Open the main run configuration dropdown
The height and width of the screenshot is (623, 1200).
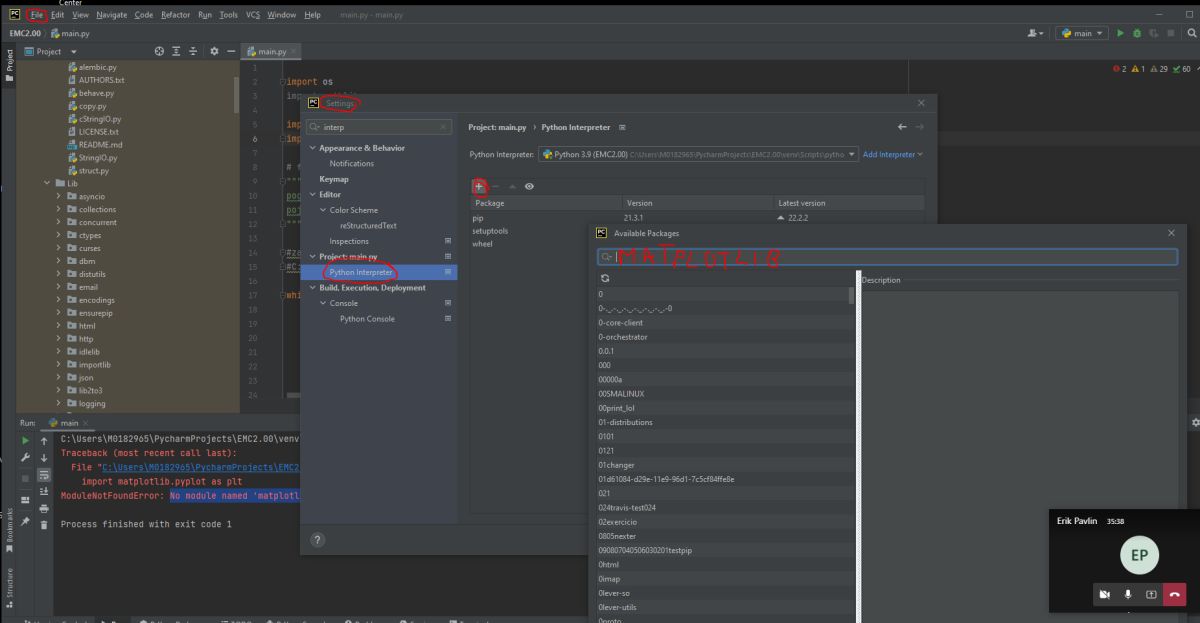(x=1083, y=33)
